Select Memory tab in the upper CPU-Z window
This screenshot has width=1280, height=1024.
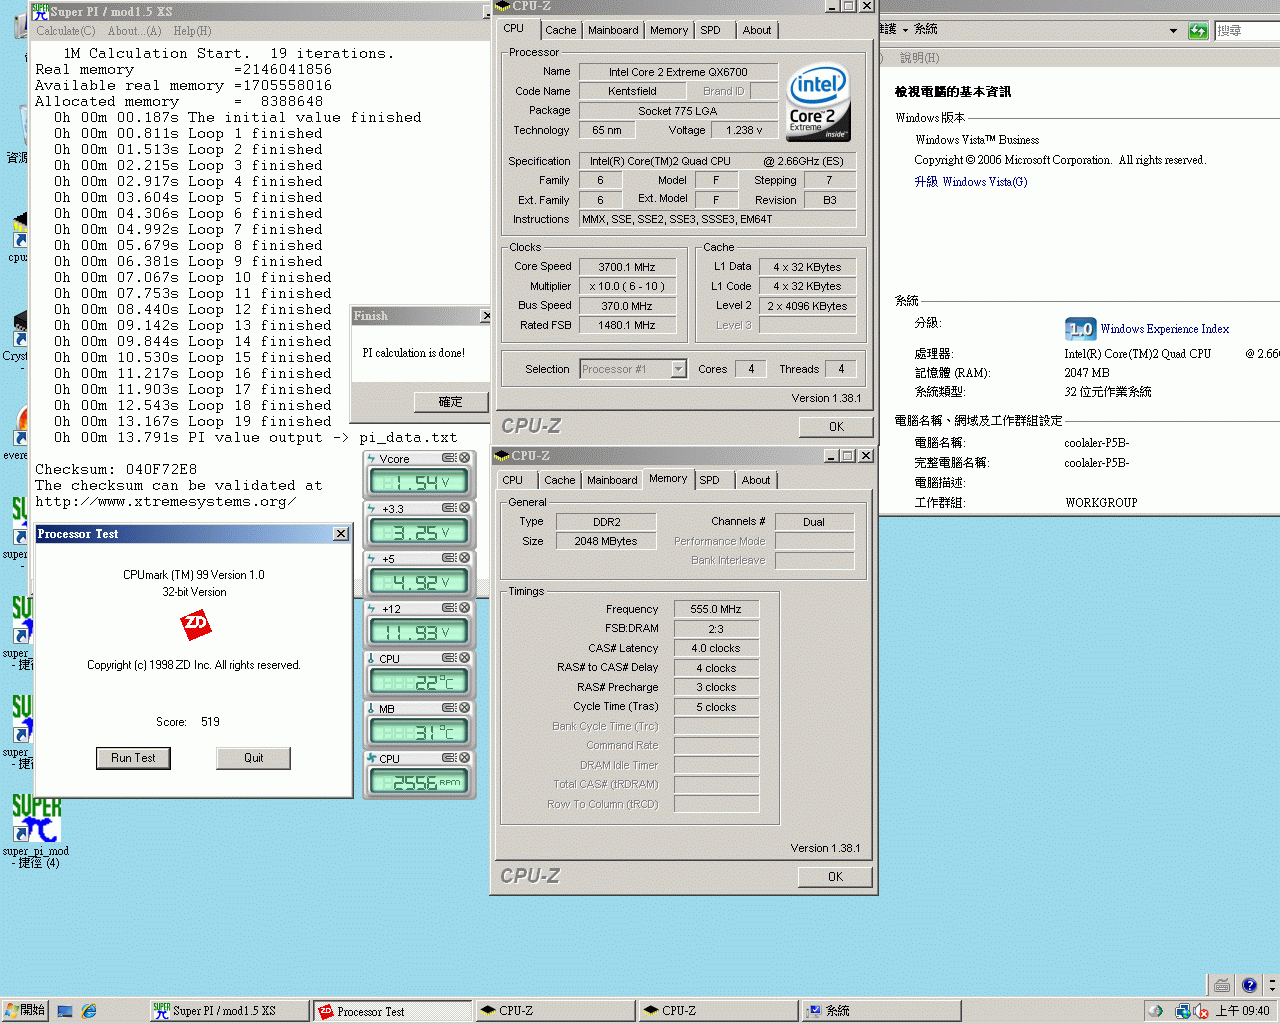(x=669, y=30)
